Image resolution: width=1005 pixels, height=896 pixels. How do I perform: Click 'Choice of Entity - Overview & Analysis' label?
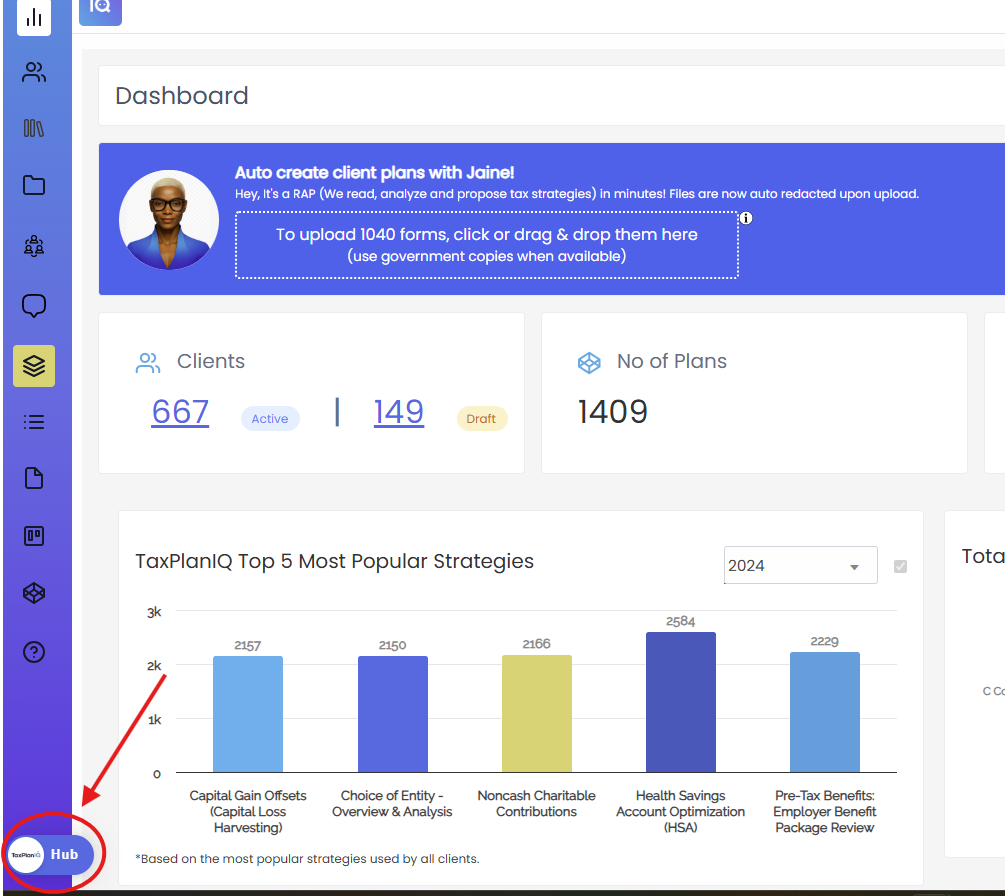pyautogui.click(x=392, y=804)
